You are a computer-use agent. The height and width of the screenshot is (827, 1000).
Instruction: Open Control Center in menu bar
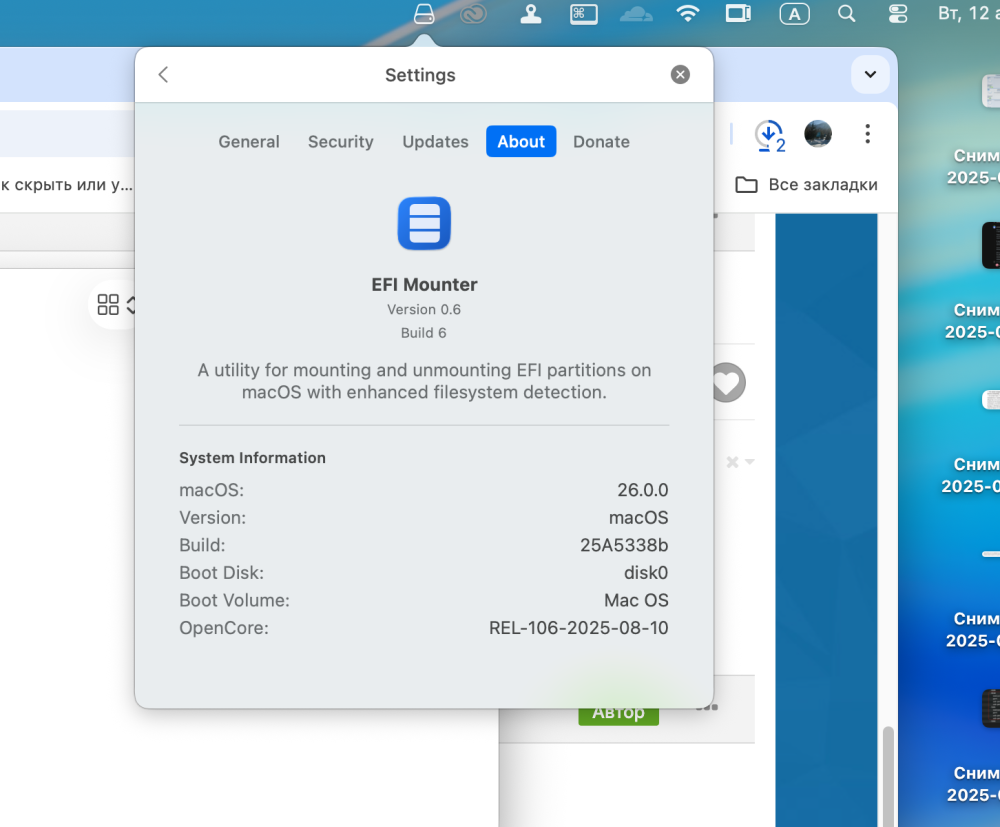pyautogui.click(x=898, y=13)
